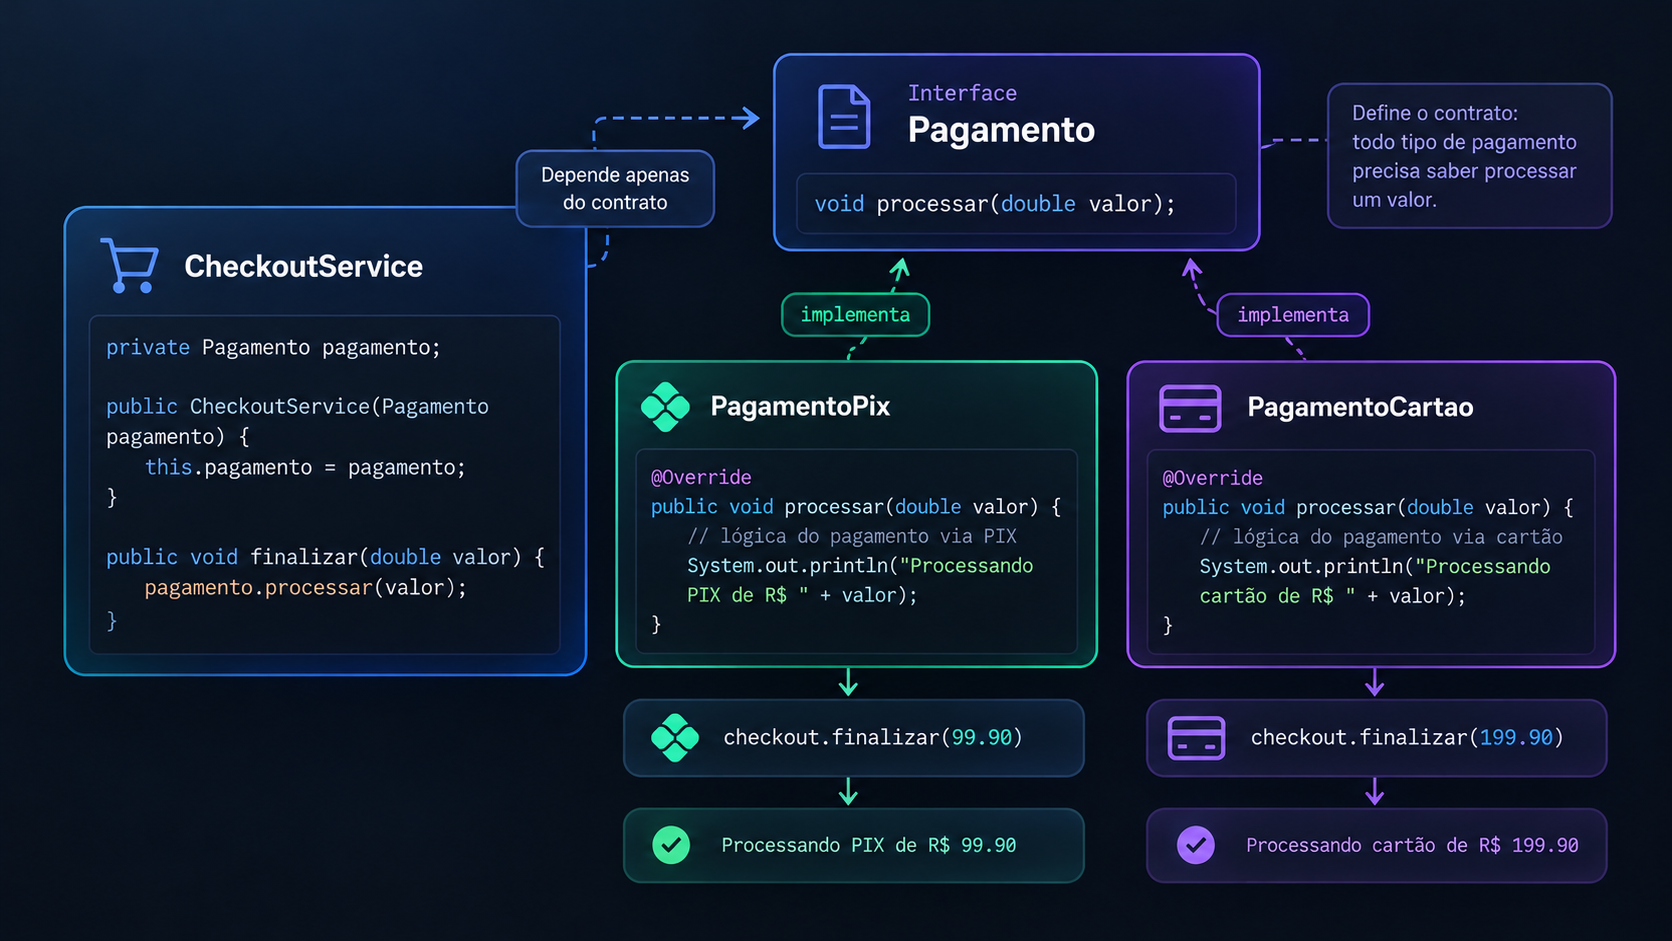Select the "@Override" annotation in the PagamentoCartao card

pos(1212,478)
